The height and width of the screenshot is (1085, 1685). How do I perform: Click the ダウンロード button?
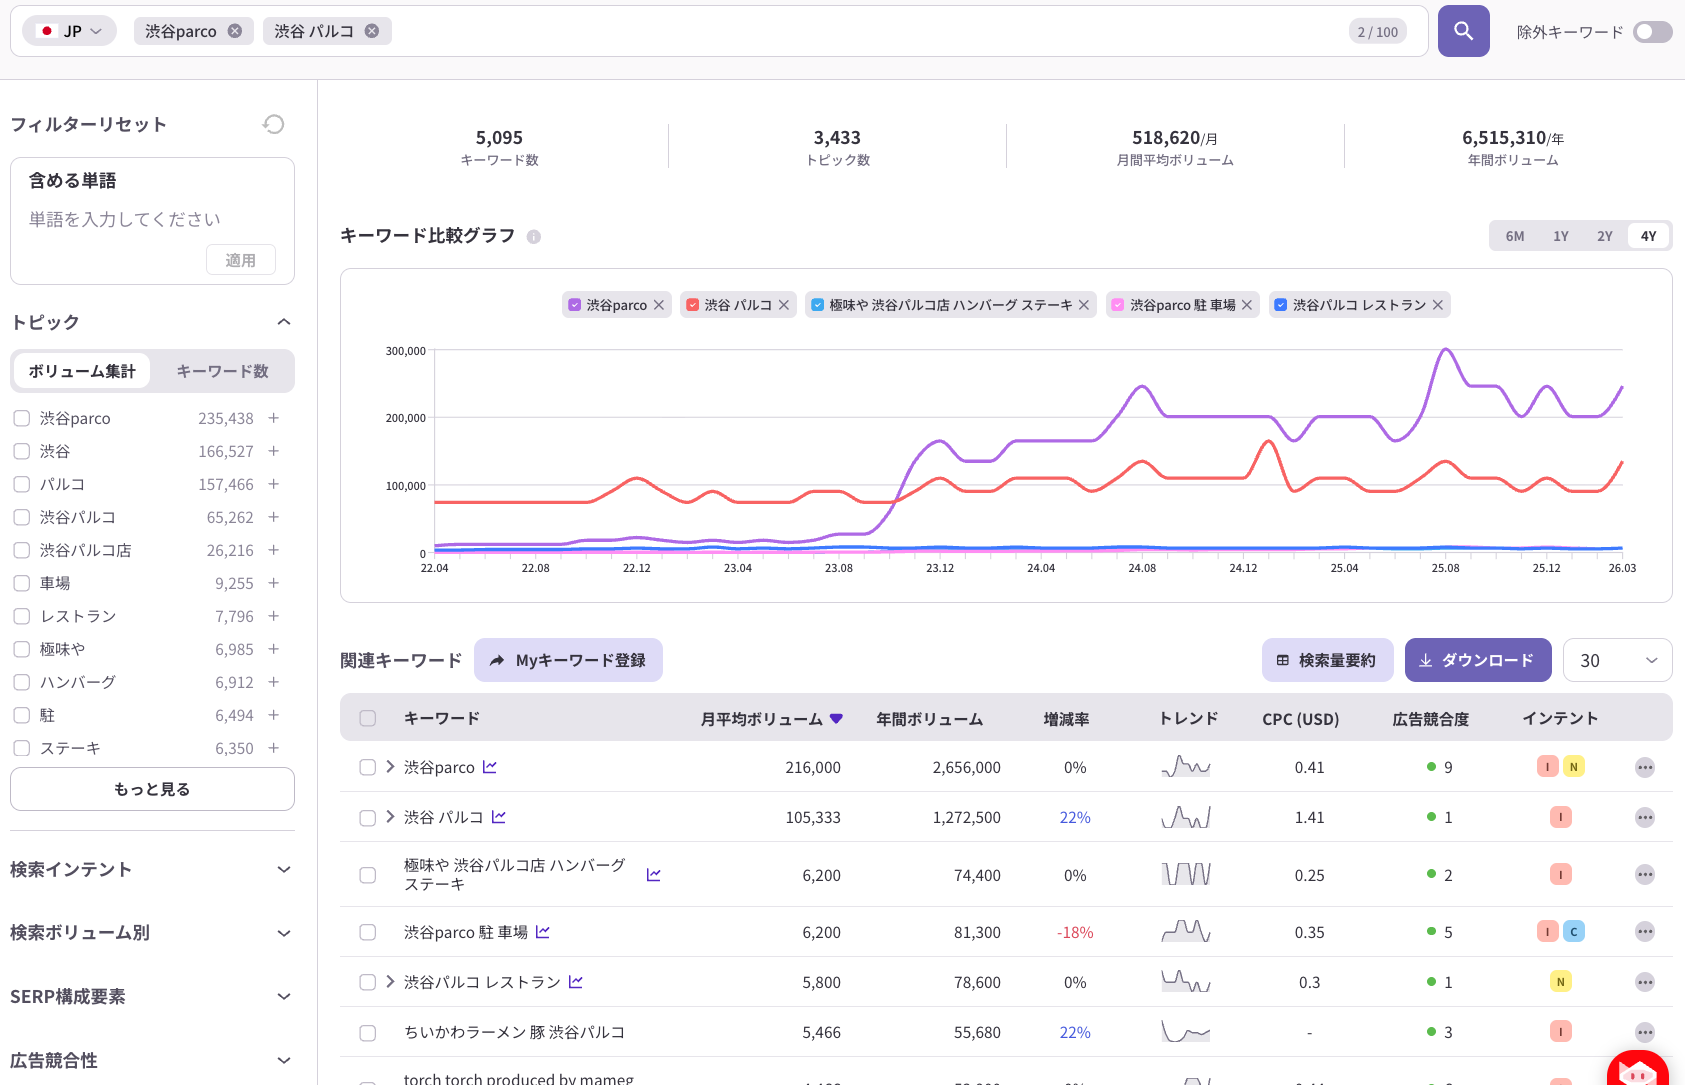click(x=1478, y=660)
